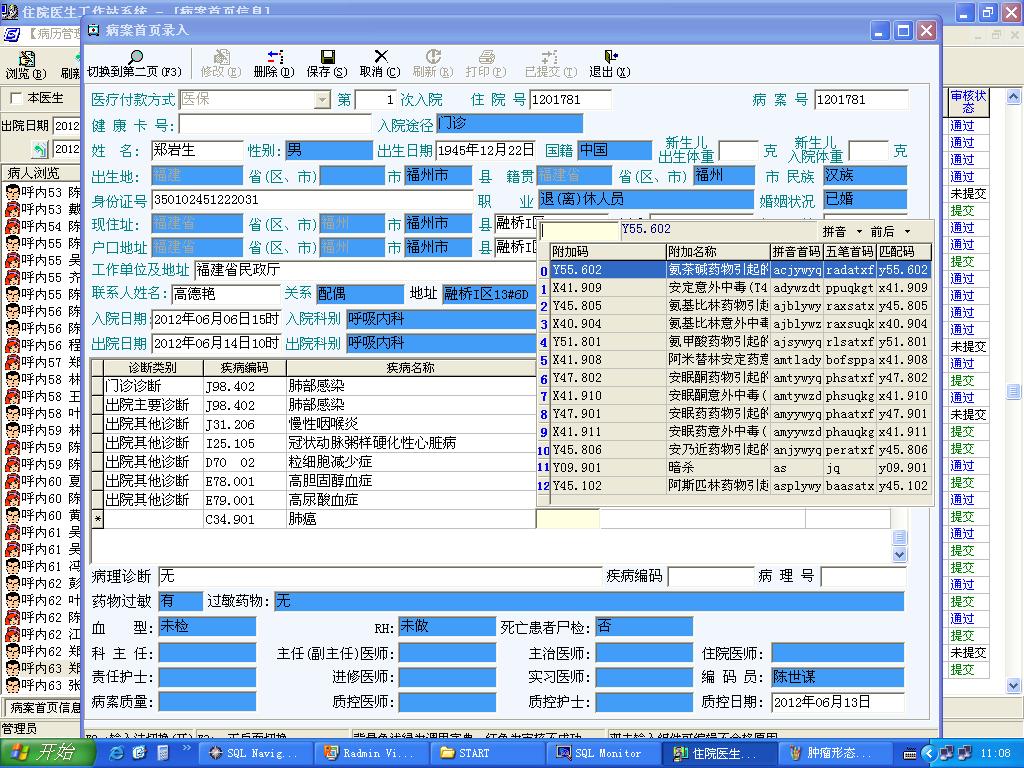Image resolution: width=1024 pixels, height=768 pixels.
Task: Select lookup row Y09.901 暗杀
Action: [741, 468]
